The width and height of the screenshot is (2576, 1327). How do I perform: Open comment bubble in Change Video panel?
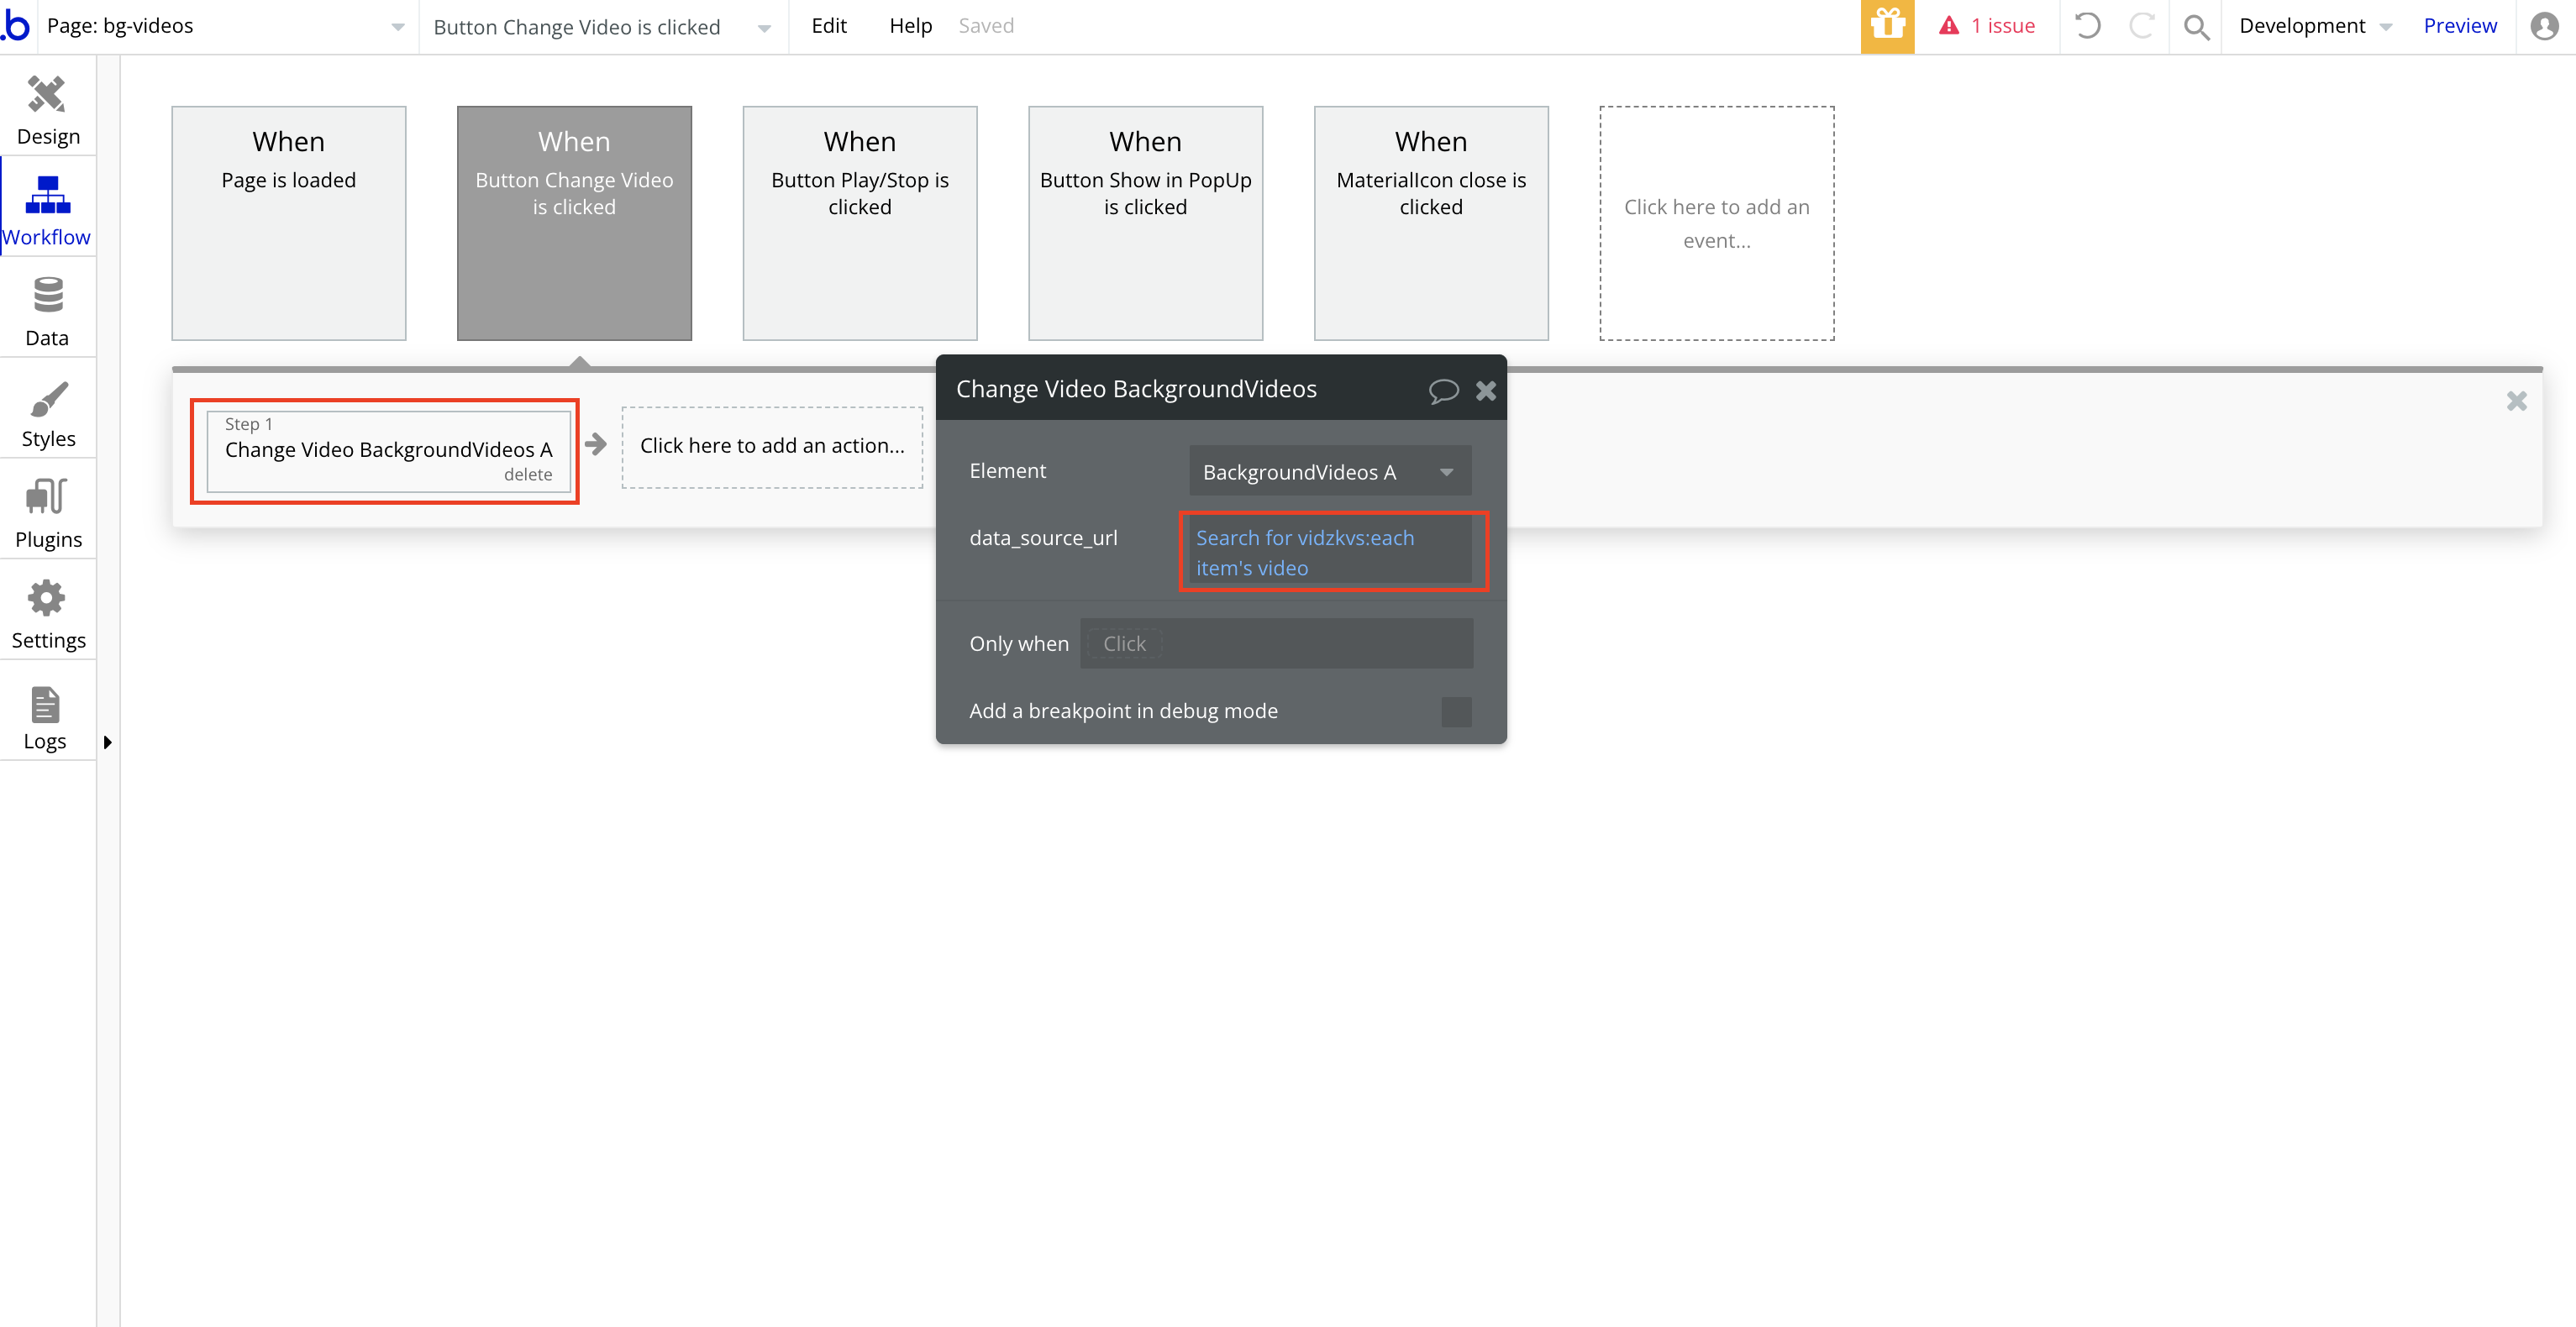(1443, 391)
